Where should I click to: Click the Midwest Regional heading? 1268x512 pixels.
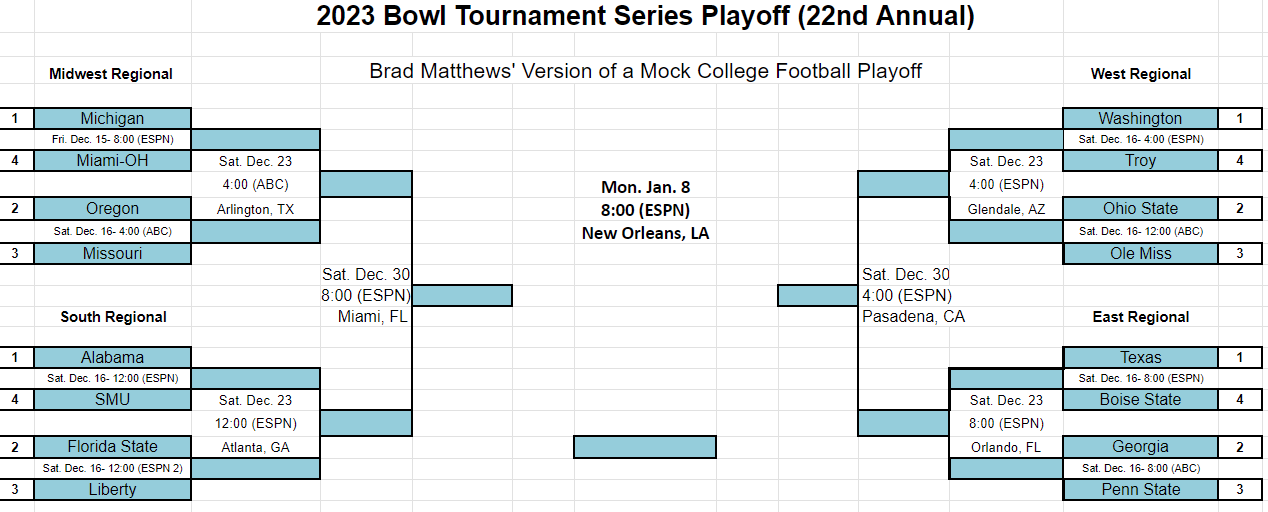[111, 73]
